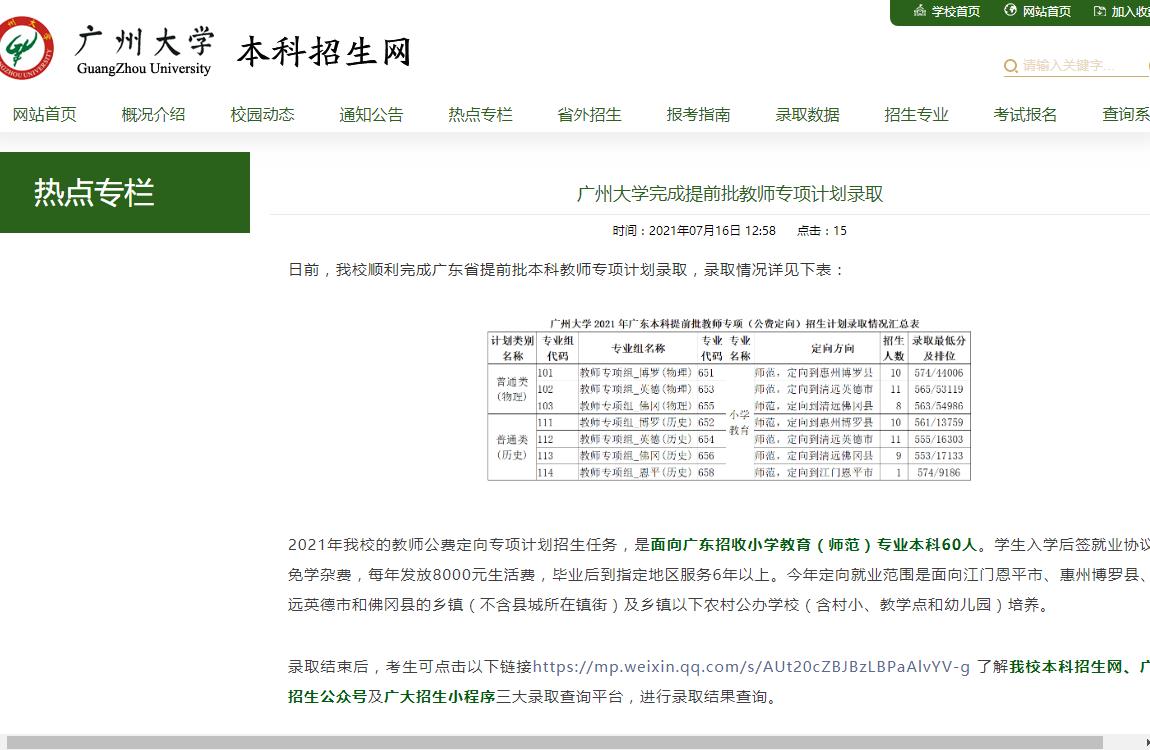Open the 录取数据 menu item
Screen dimensions: 1150x750
click(x=807, y=114)
